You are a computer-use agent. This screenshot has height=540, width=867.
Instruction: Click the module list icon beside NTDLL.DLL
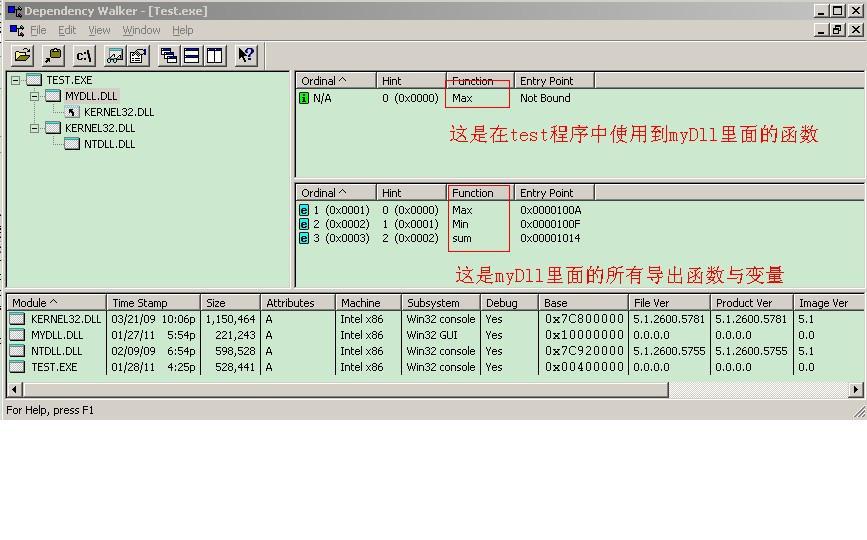pos(17,351)
